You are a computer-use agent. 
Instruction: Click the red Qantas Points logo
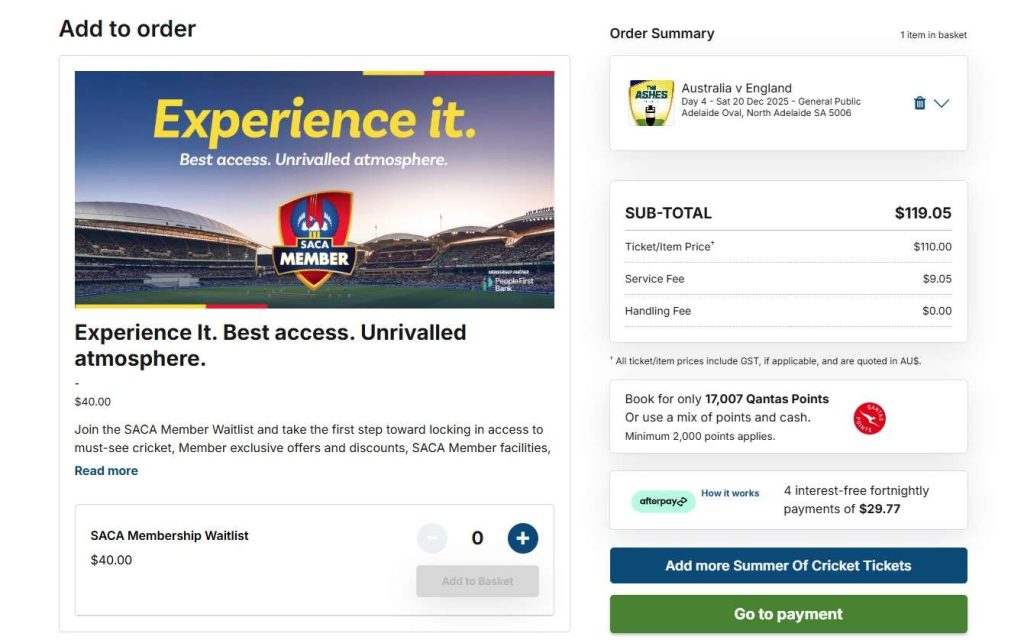[x=869, y=418]
